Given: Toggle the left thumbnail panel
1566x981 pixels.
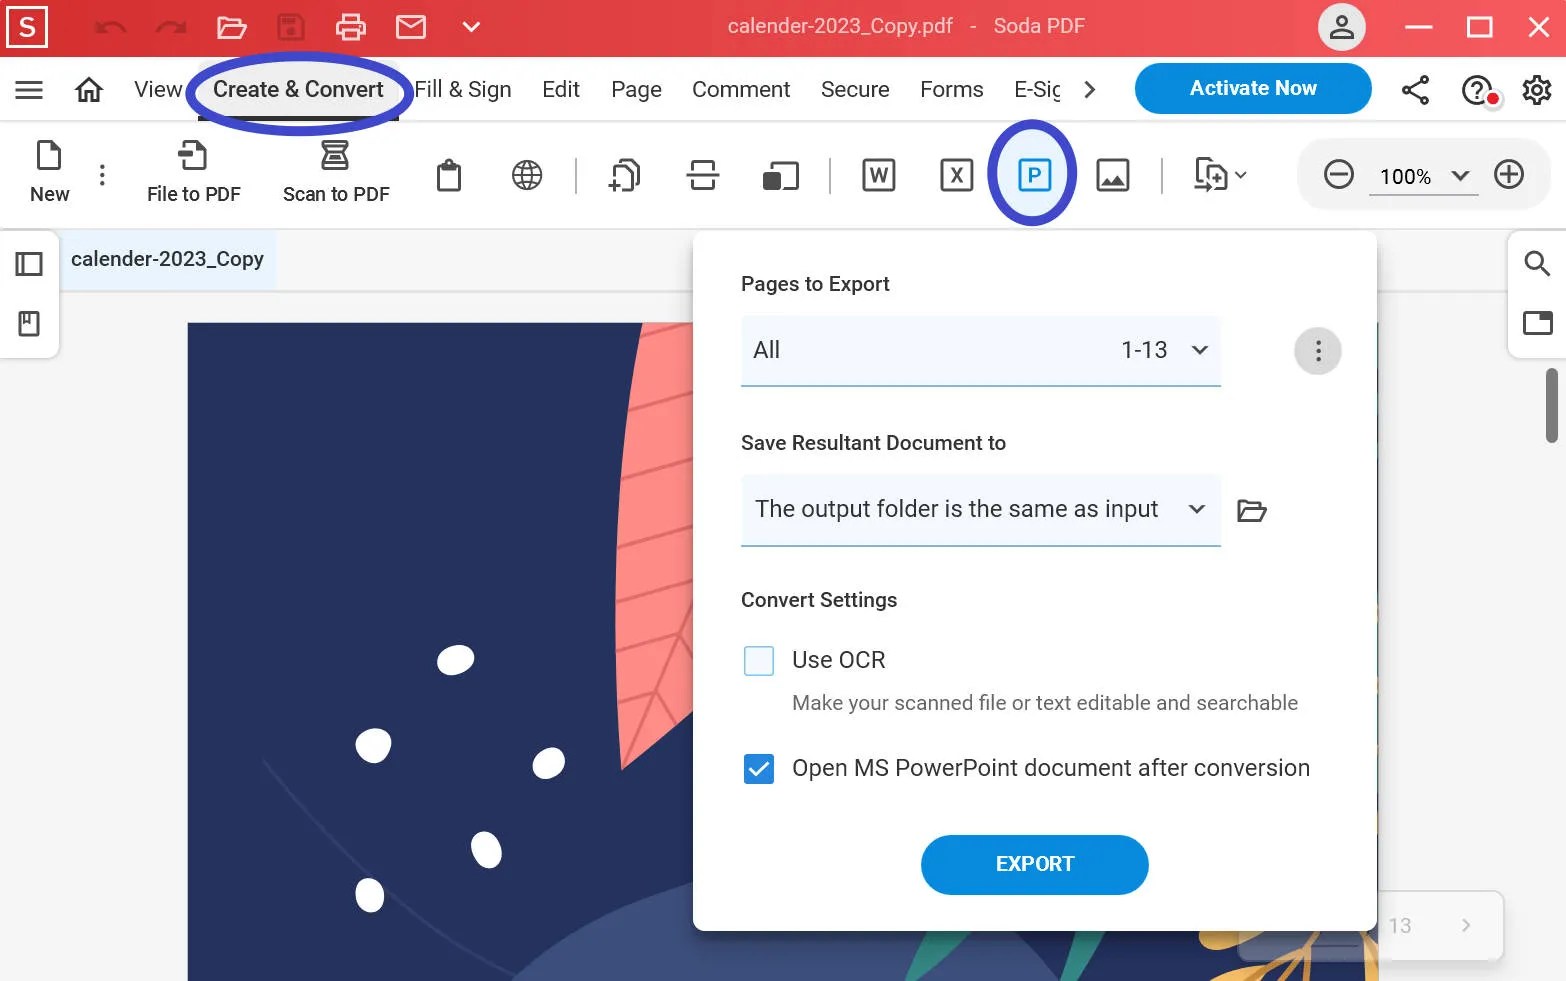Looking at the screenshot, I should click(x=29, y=263).
